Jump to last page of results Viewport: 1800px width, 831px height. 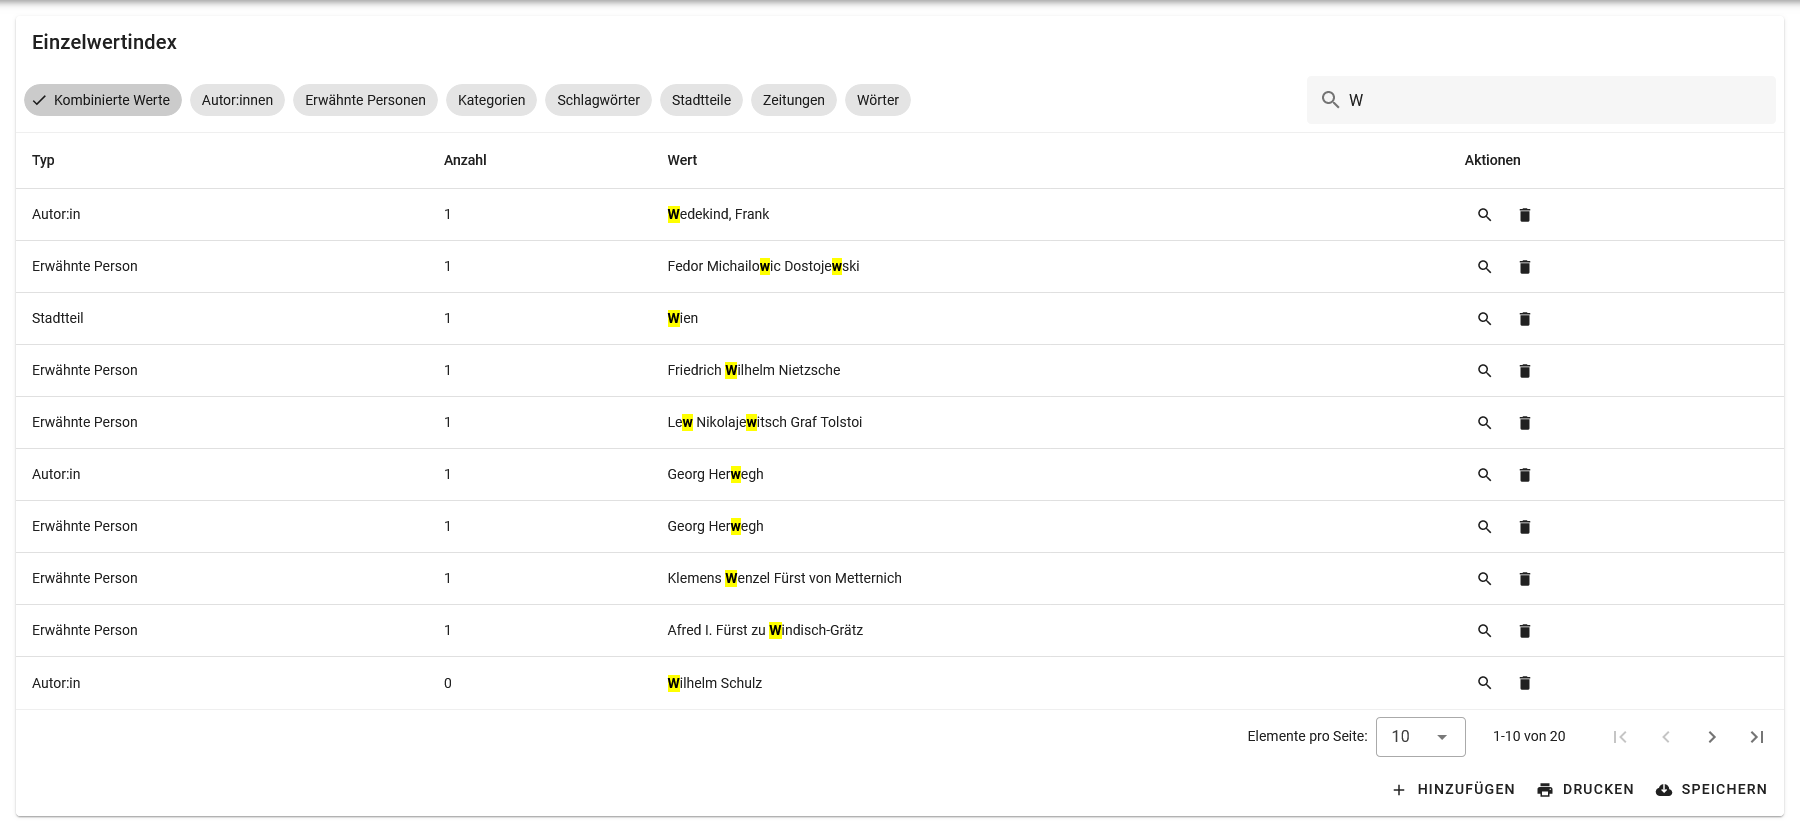1756,737
